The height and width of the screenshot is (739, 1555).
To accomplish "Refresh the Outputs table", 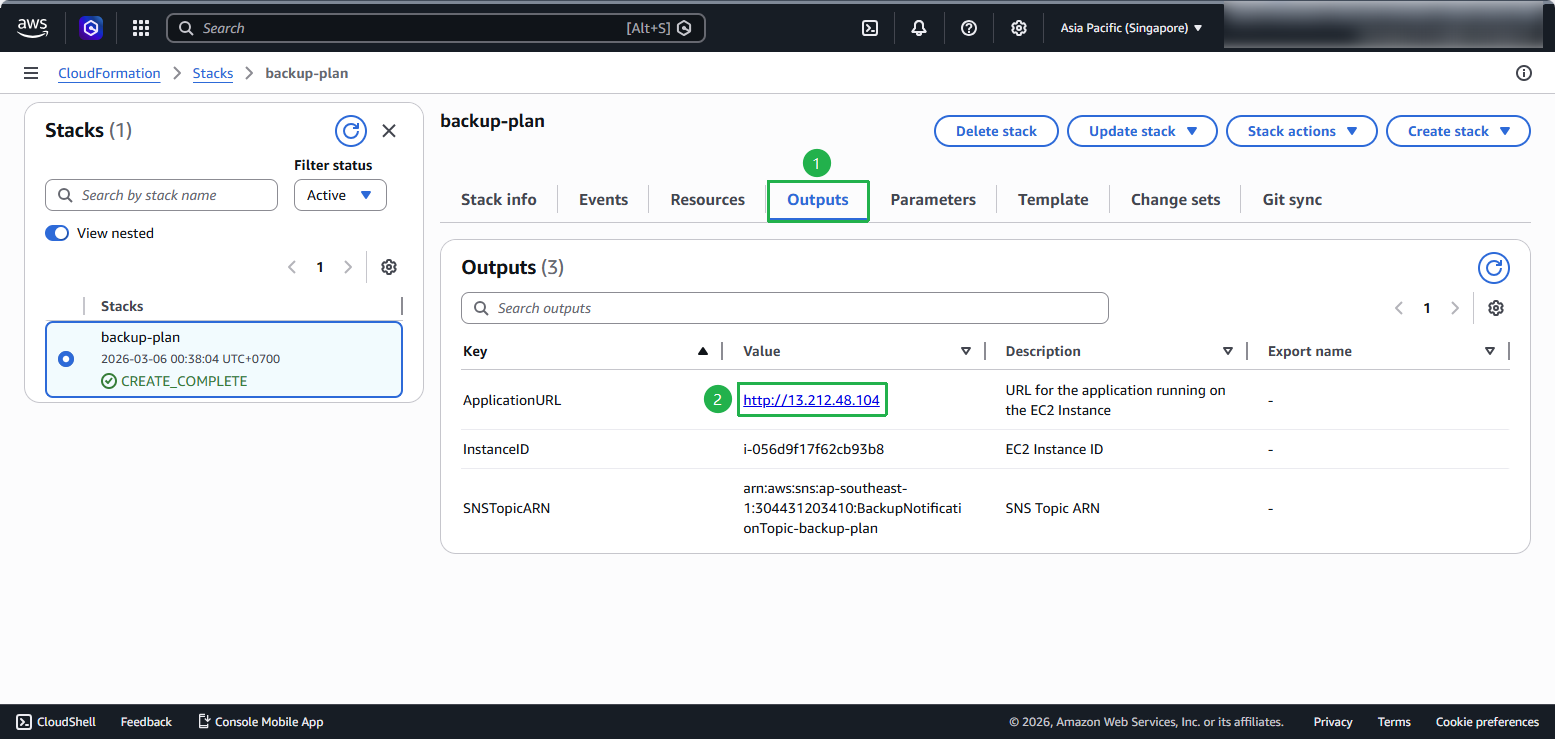I will tap(1494, 267).
